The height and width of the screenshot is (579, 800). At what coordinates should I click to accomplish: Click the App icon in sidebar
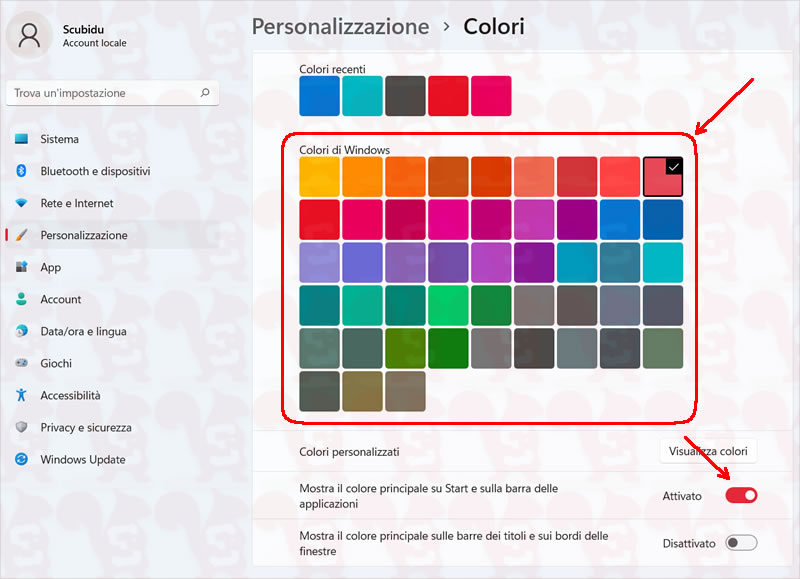(21, 267)
